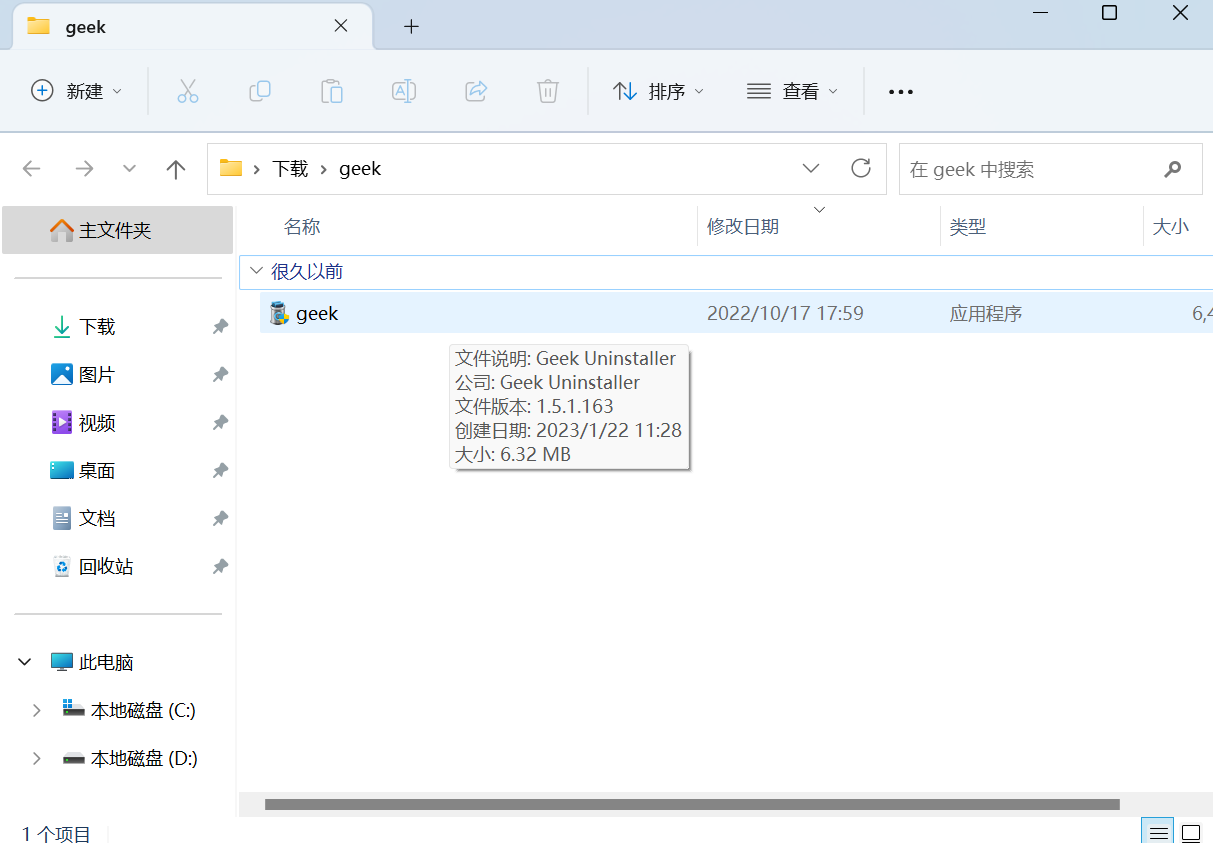The height and width of the screenshot is (843, 1213).
Task: Open recent locations dropdown arrow
Action: [129, 169]
